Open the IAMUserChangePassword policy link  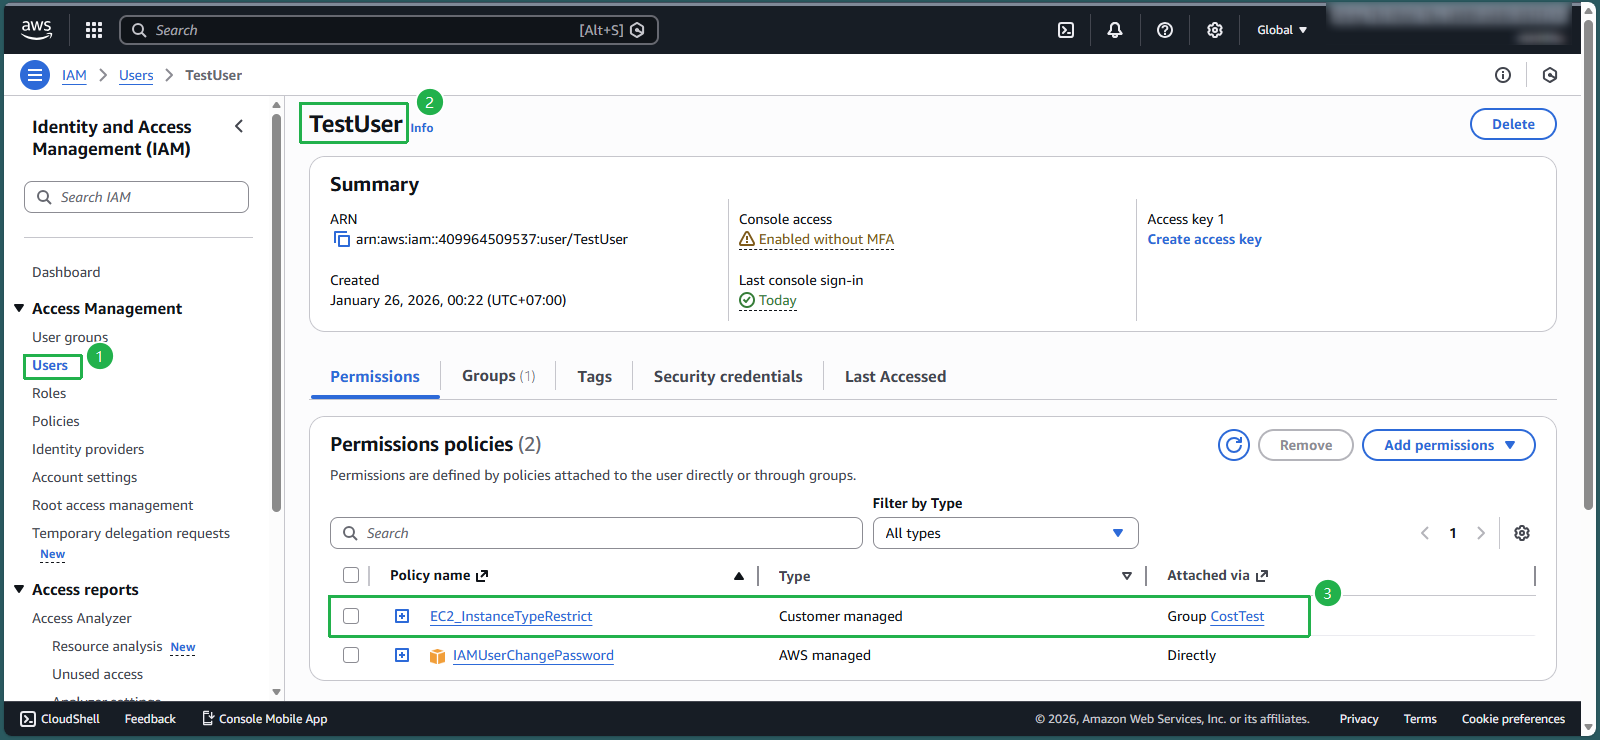pyautogui.click(x=533, y=655)
